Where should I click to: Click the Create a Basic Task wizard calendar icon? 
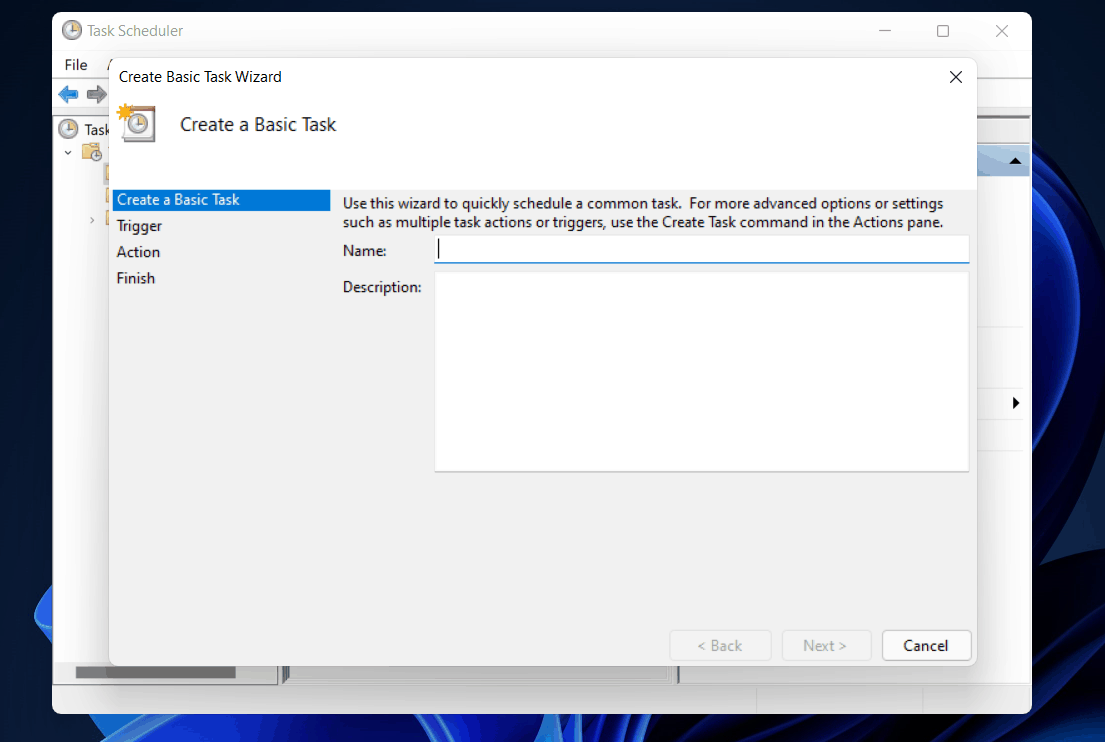[x=137, y=124]
